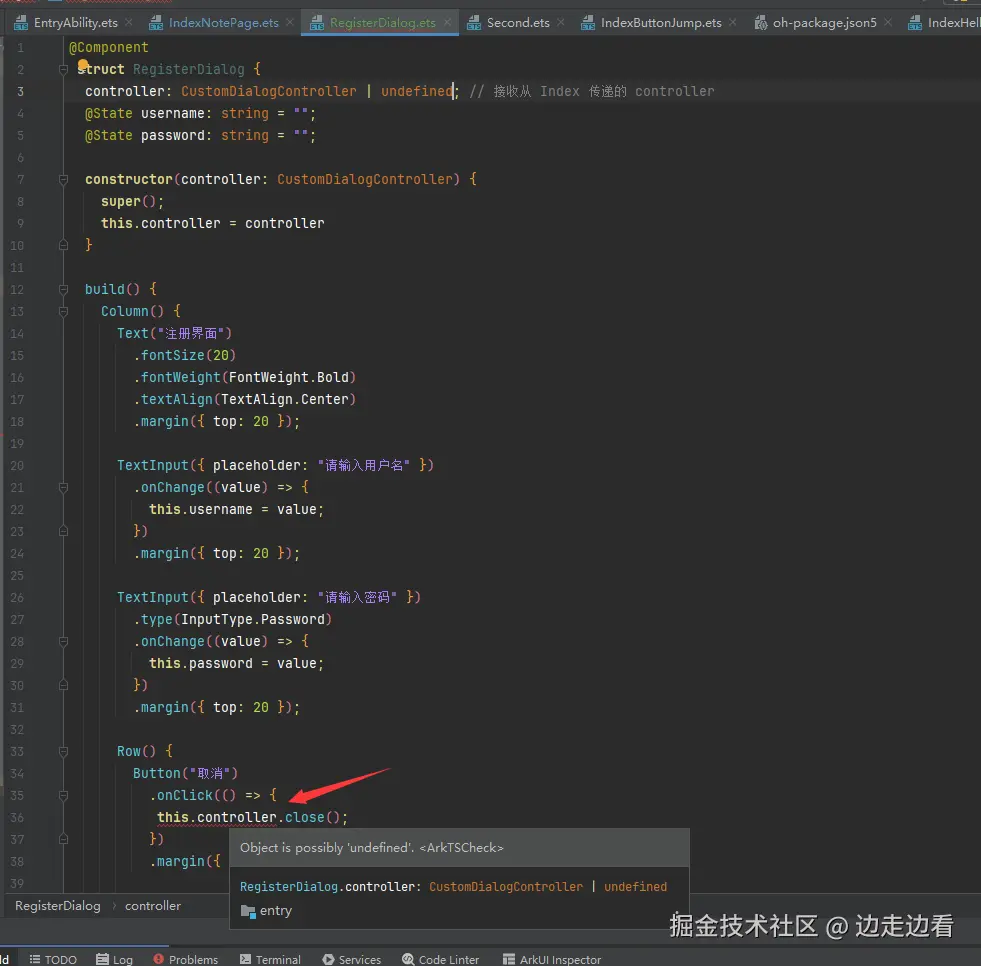Click the @State username declaration

(200, 113)
